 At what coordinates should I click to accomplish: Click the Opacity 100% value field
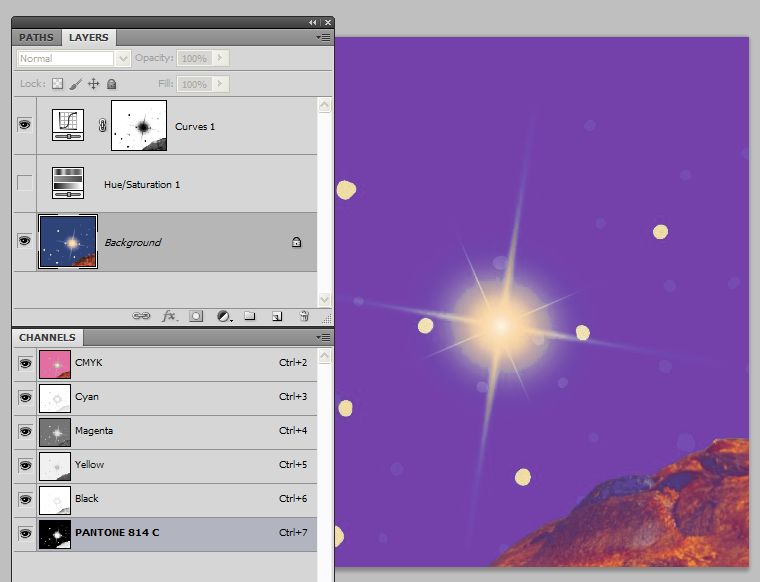click(x=194, y=58)
